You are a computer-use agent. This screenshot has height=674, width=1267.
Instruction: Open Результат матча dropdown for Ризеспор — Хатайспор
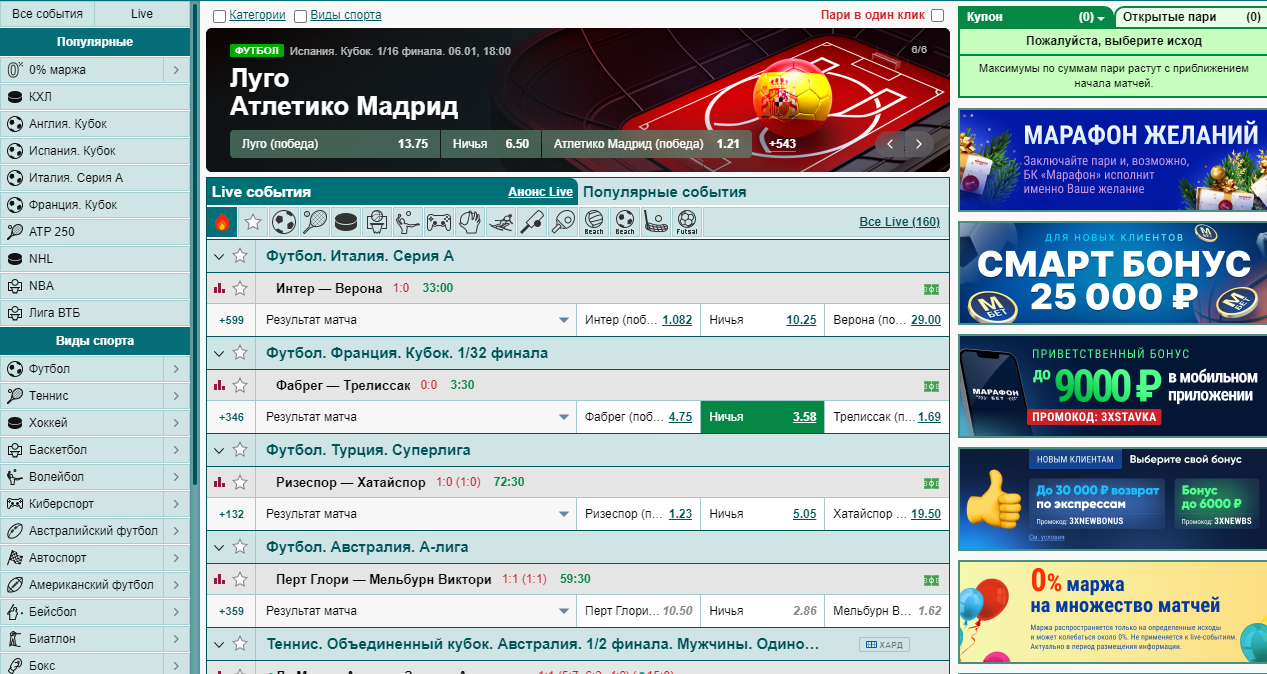416,514
